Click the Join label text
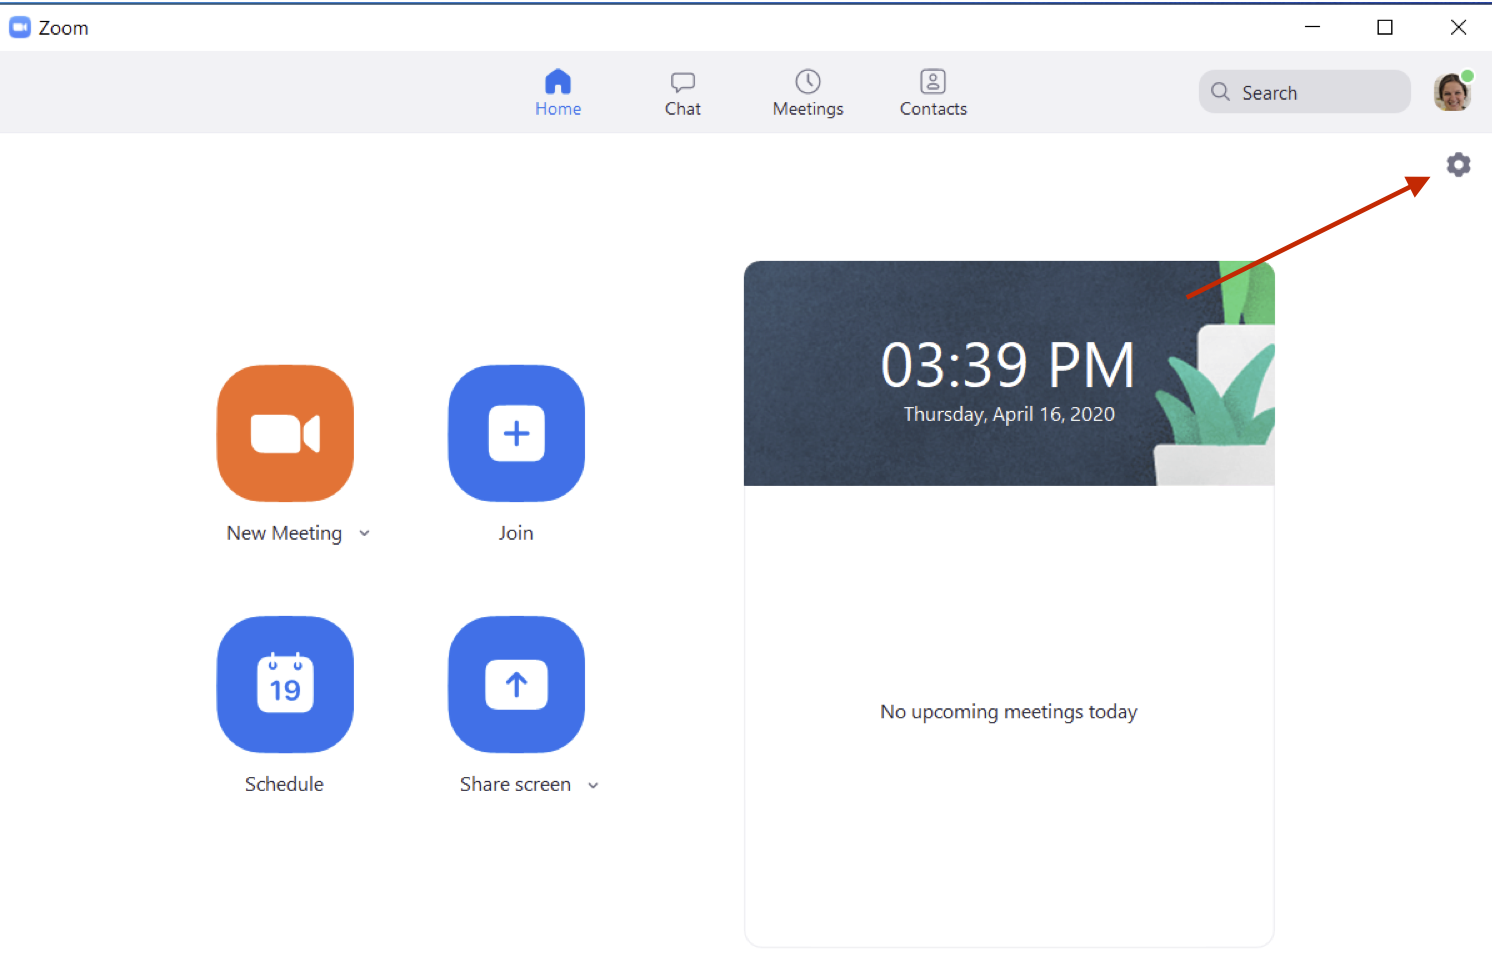1492x966 pixels. coord(516,533)
